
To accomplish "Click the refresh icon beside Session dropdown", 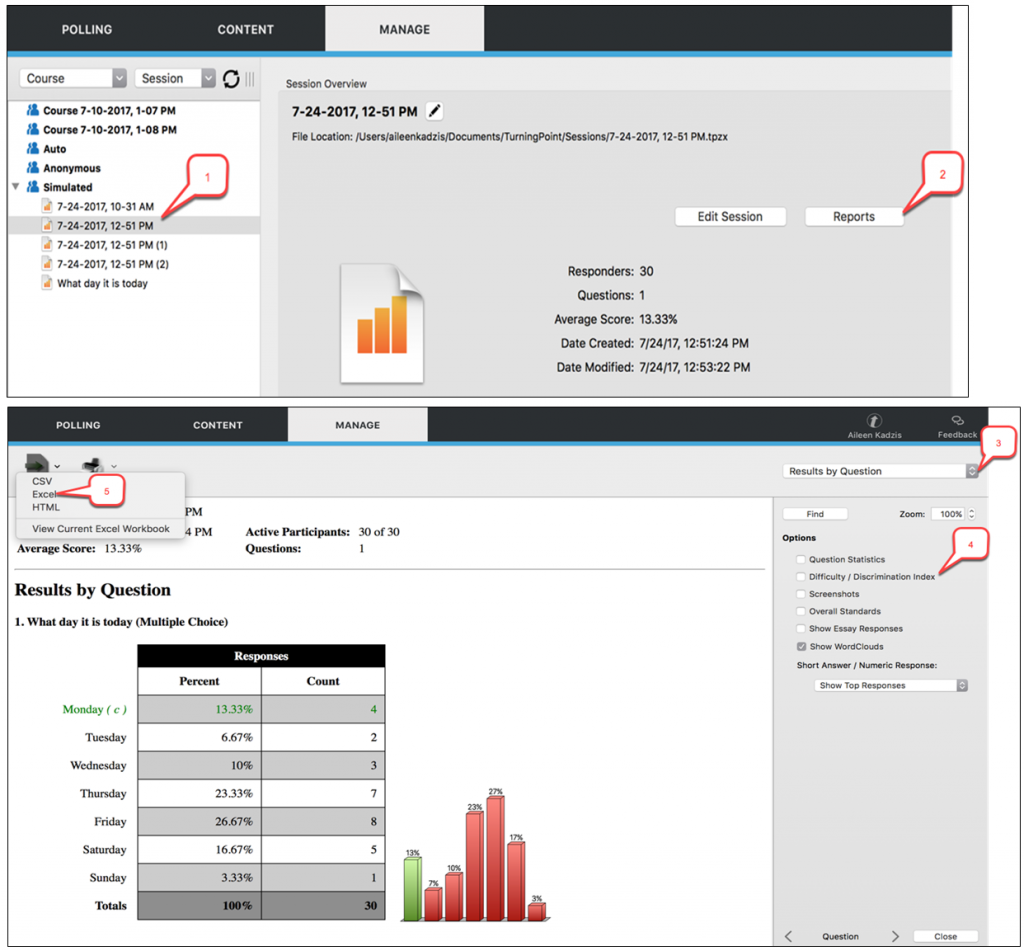I will pyautogui.click(x=231, y=79).
